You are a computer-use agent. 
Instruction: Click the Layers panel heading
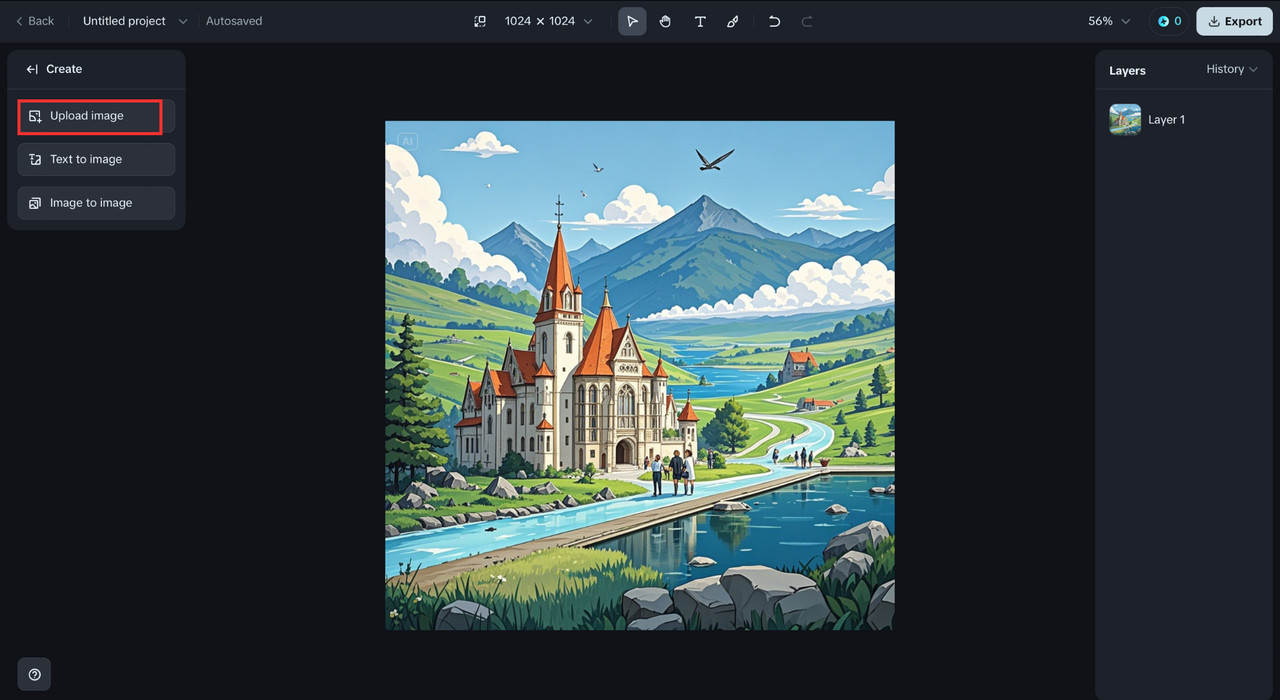[1127, 71]
